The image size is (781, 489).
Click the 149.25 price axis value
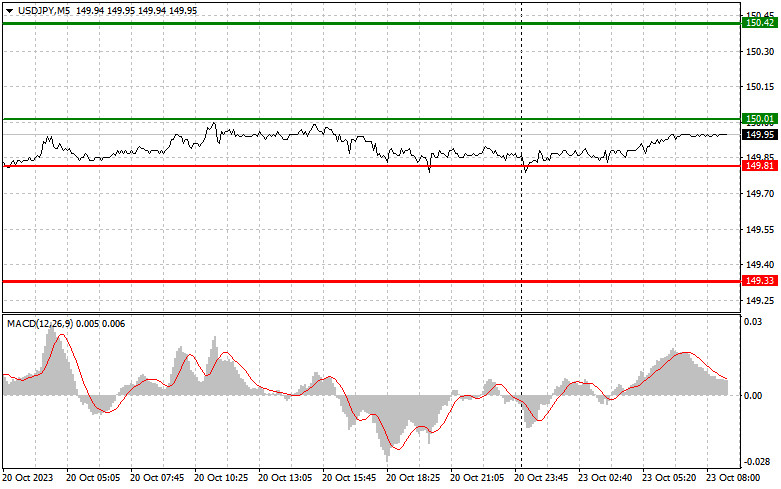click(760, 301)
